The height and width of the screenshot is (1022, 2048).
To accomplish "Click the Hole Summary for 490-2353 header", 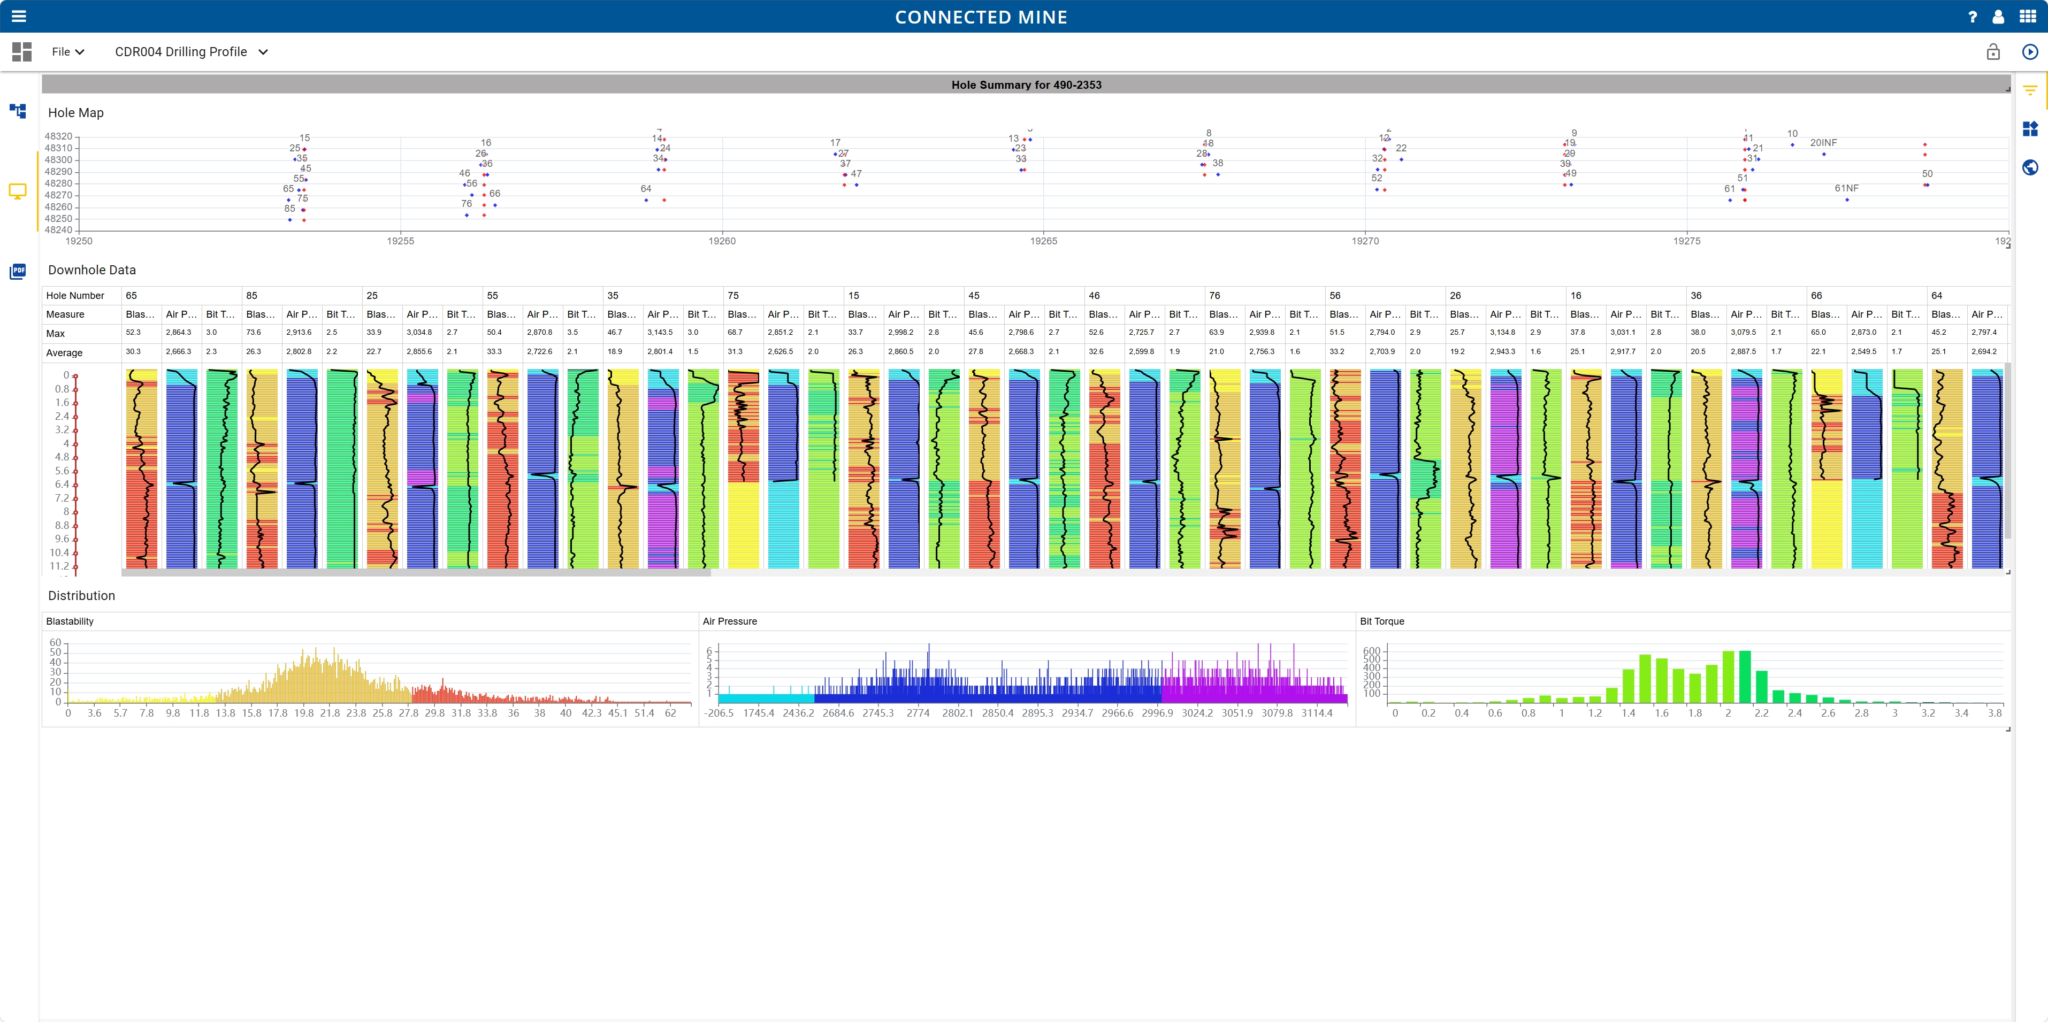I will [x=1026, y=85].
